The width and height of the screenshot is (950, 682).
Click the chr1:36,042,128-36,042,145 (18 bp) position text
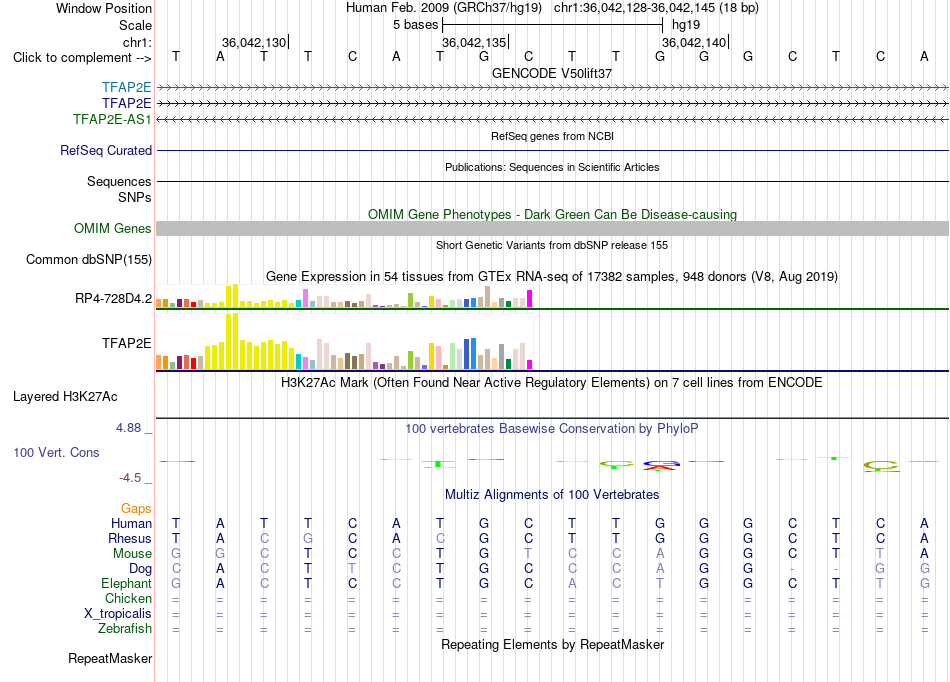[x=656, y=8]
